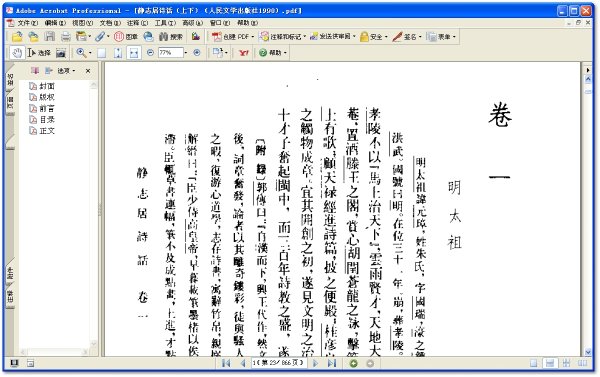Close the bookmarks panel with X

(88, 71)
